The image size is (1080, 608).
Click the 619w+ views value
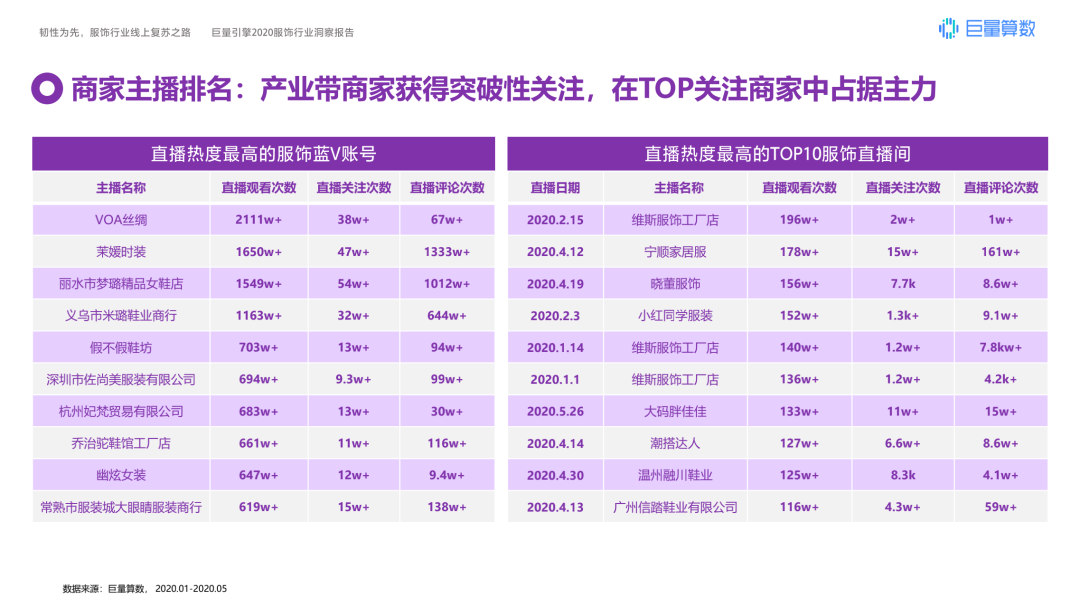point(258,507)
